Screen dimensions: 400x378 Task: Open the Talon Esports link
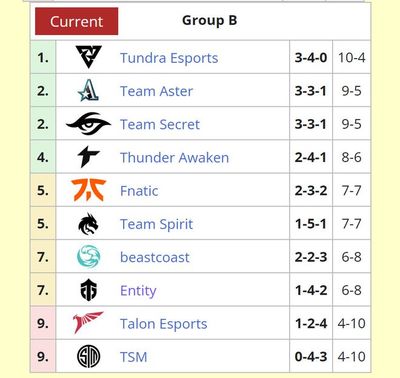[x=164, y=324]
